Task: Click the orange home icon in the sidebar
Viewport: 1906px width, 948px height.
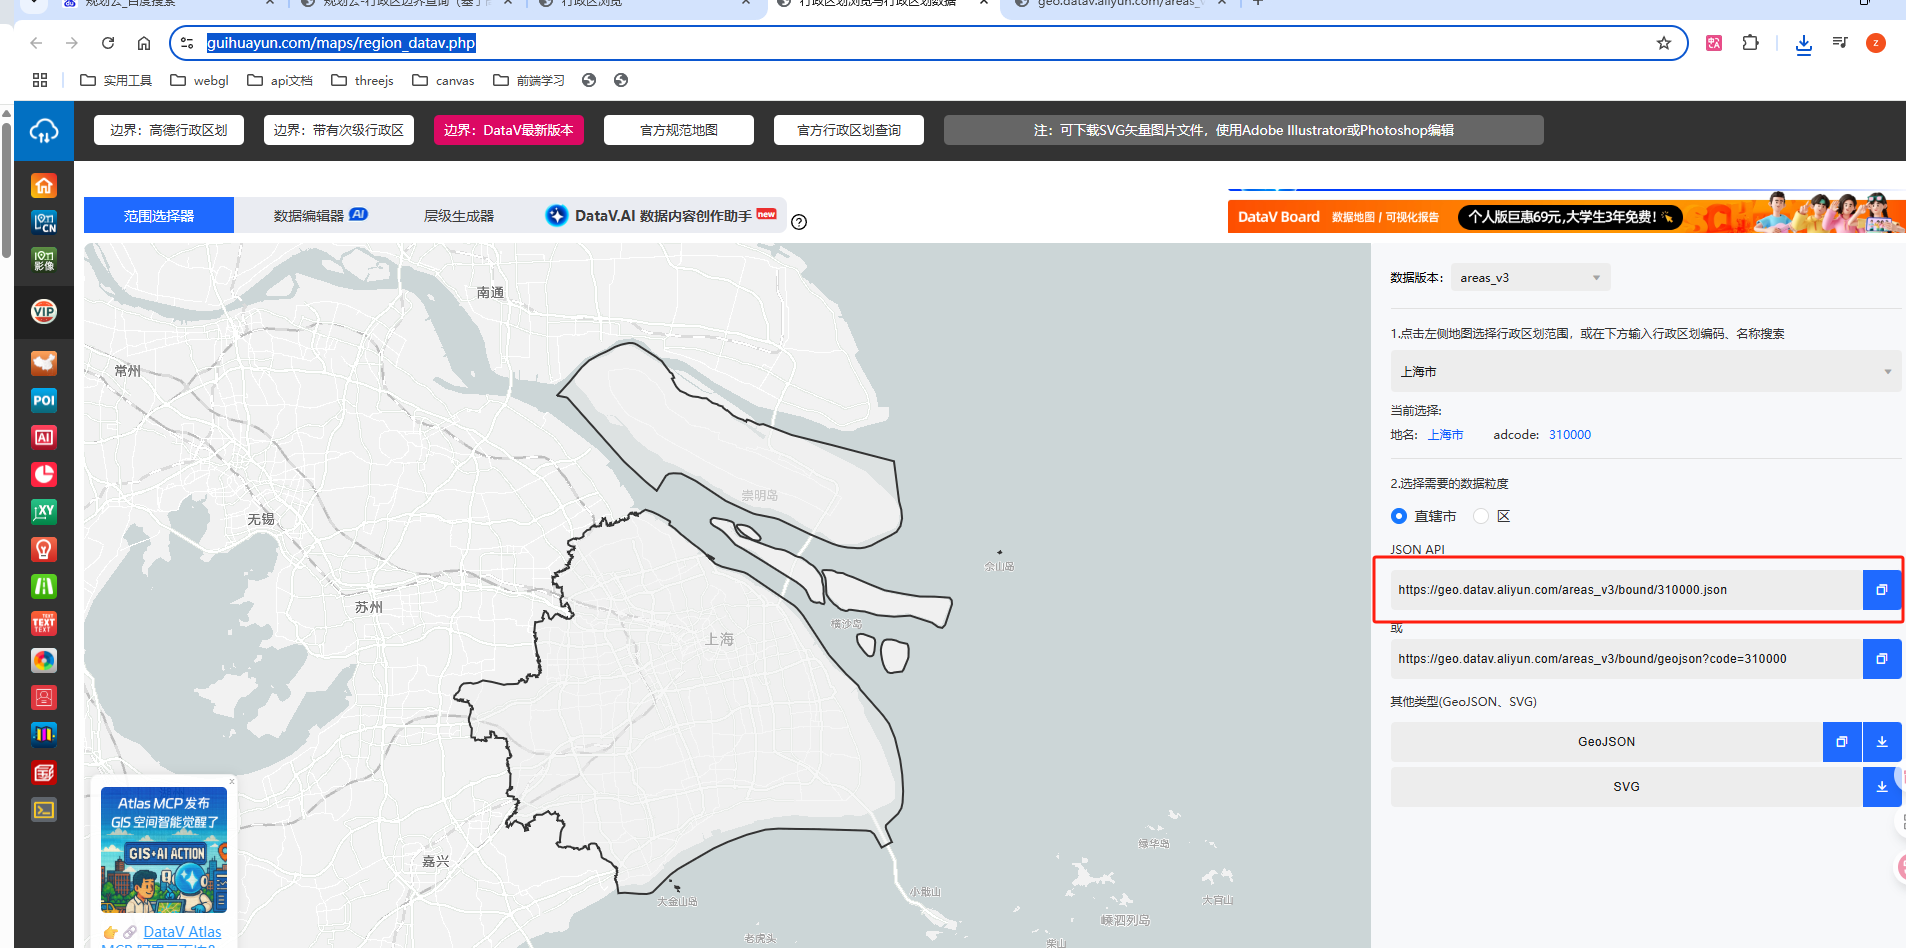Action: point(44,186)
